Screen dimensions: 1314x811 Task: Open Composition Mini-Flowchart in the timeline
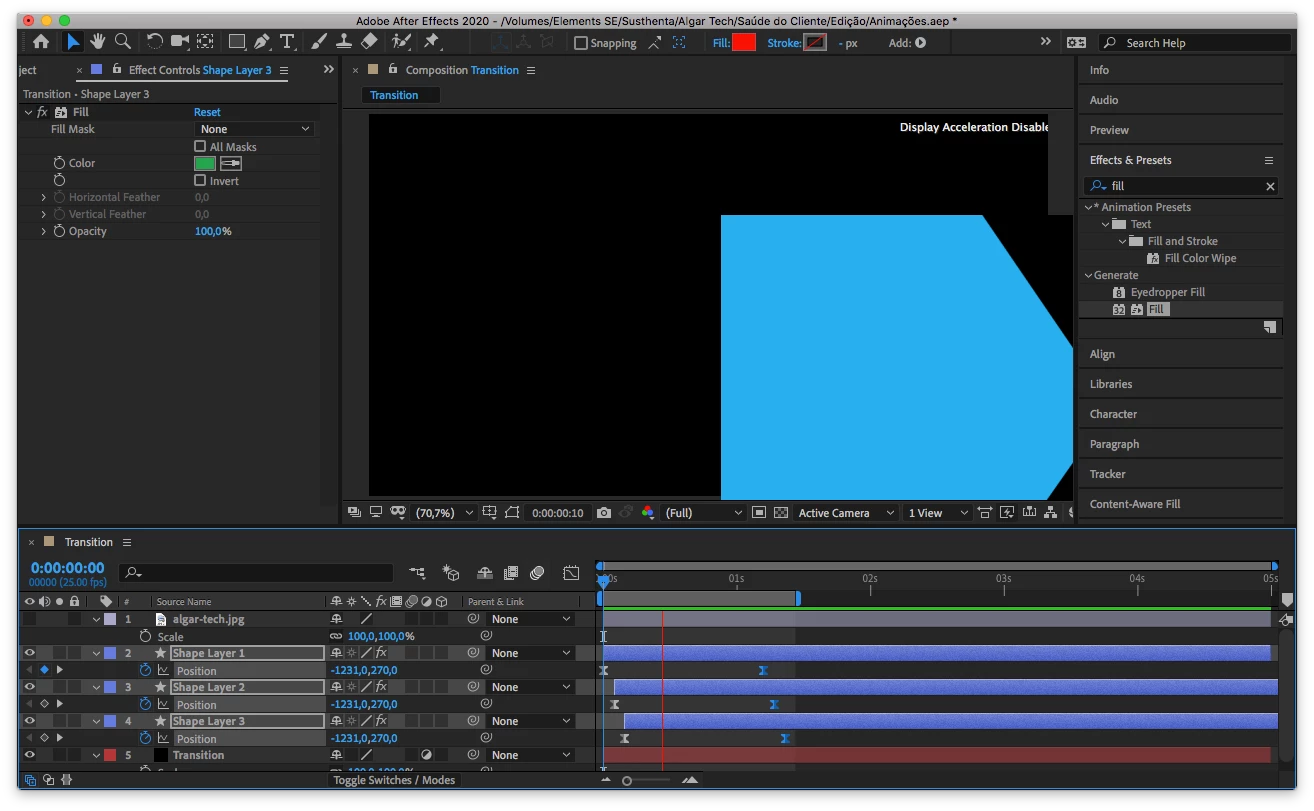[417, 573]
